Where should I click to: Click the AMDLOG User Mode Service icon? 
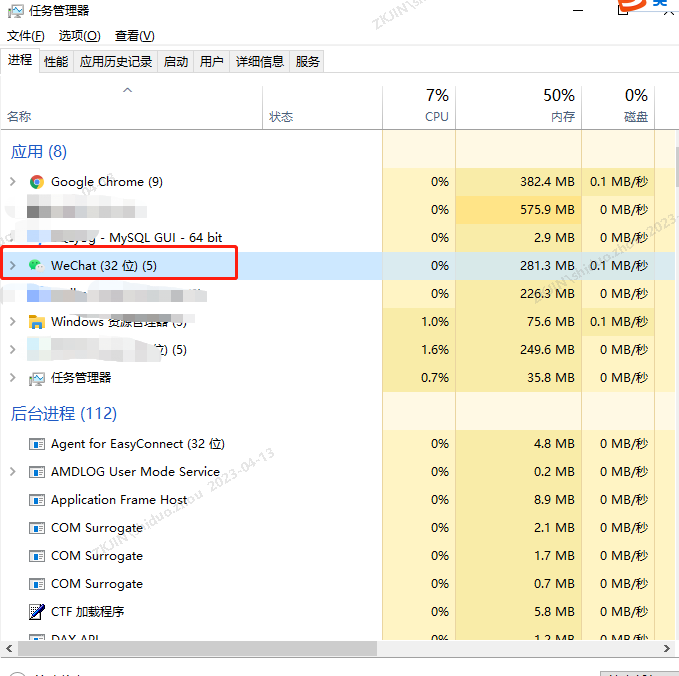click(37, 472)
